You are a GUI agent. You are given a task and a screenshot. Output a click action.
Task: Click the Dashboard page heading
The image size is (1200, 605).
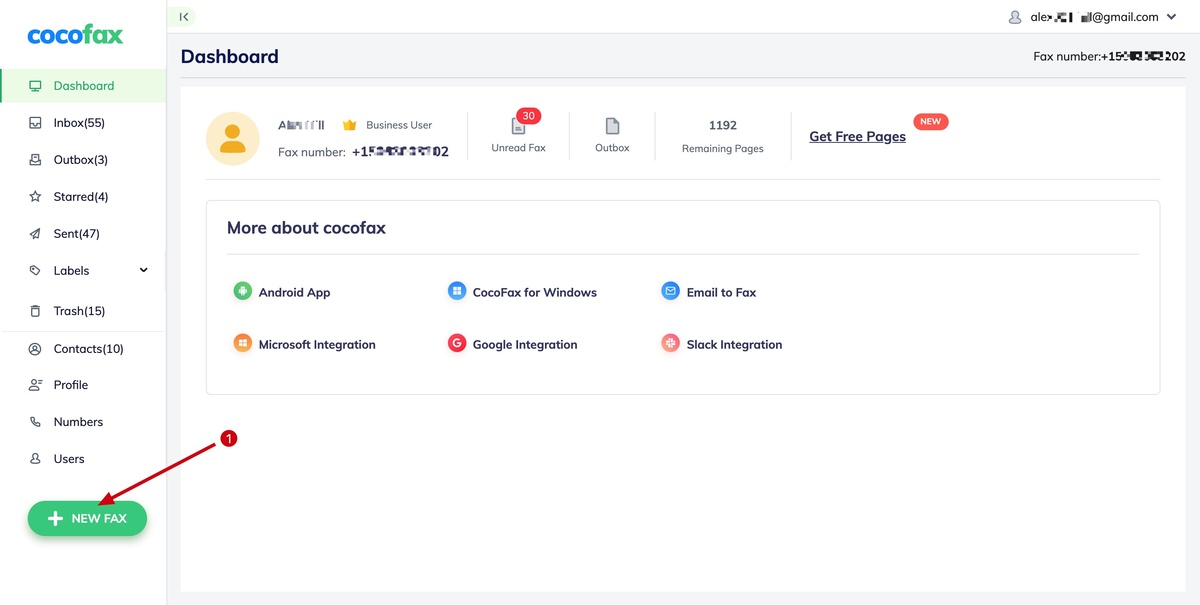point(229,57)
